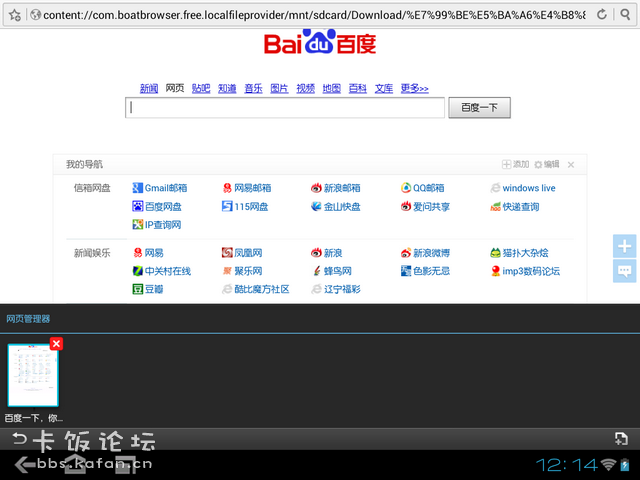Viewport: 640px width, 480px height.
Task: Open 金山快盘 shortcut
Action: pos(336,207)
